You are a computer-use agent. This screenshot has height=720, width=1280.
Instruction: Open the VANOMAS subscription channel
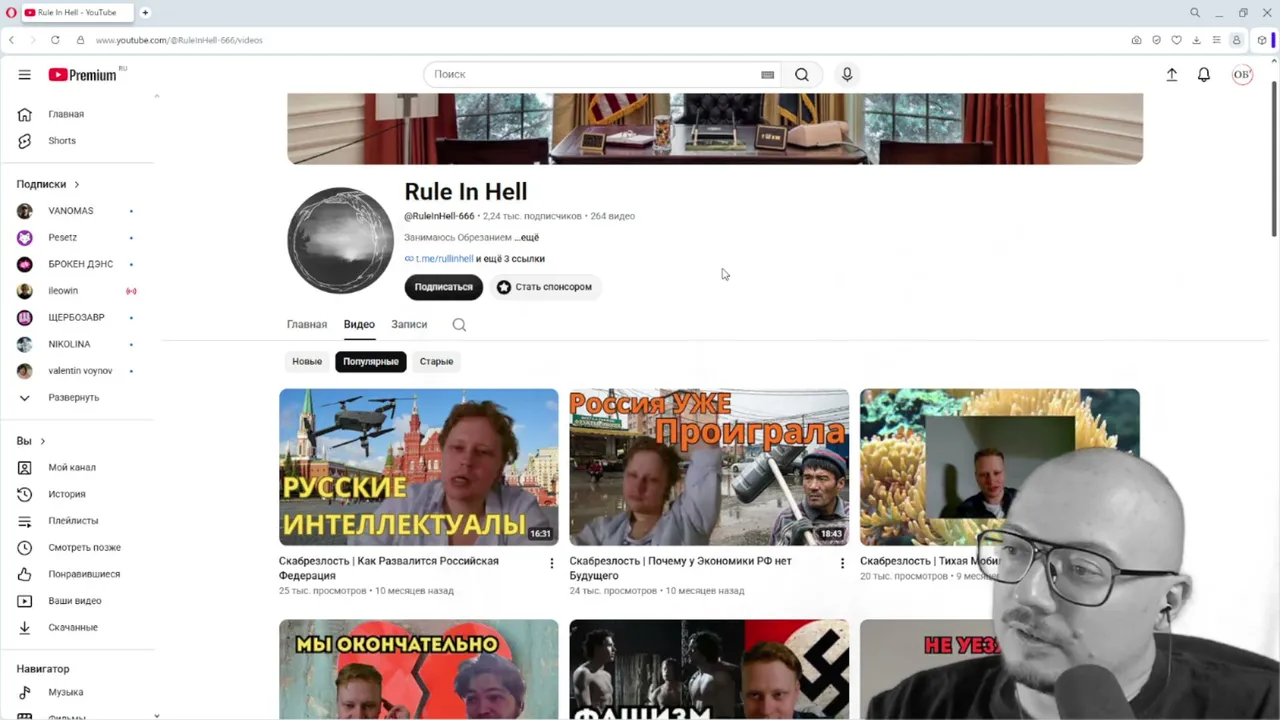coord(71,211)
